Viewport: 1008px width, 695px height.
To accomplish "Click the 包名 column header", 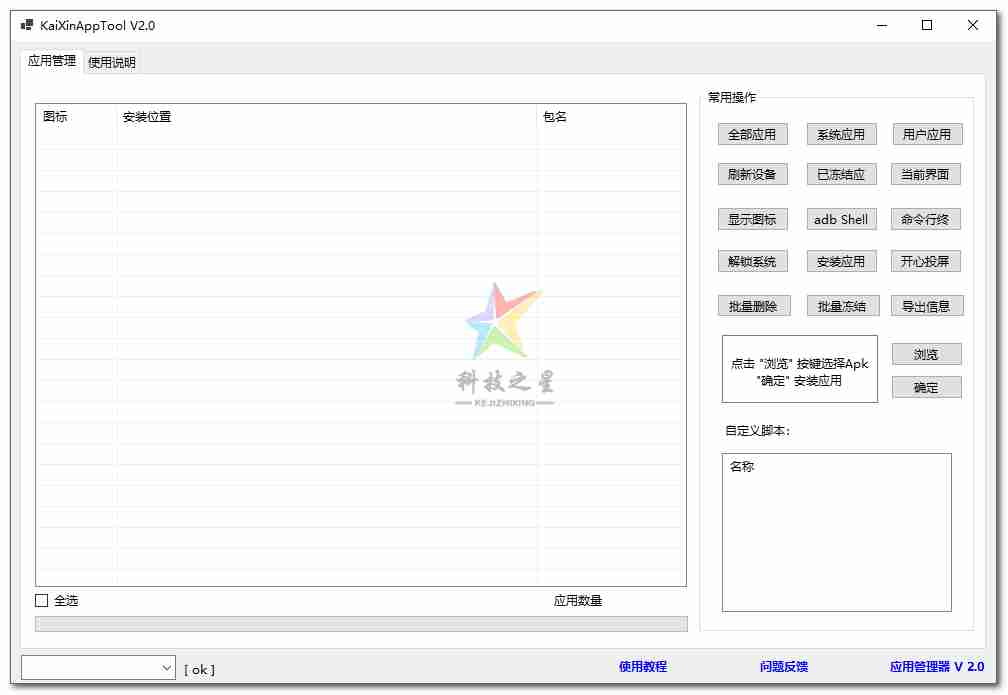I will point(555,117).
